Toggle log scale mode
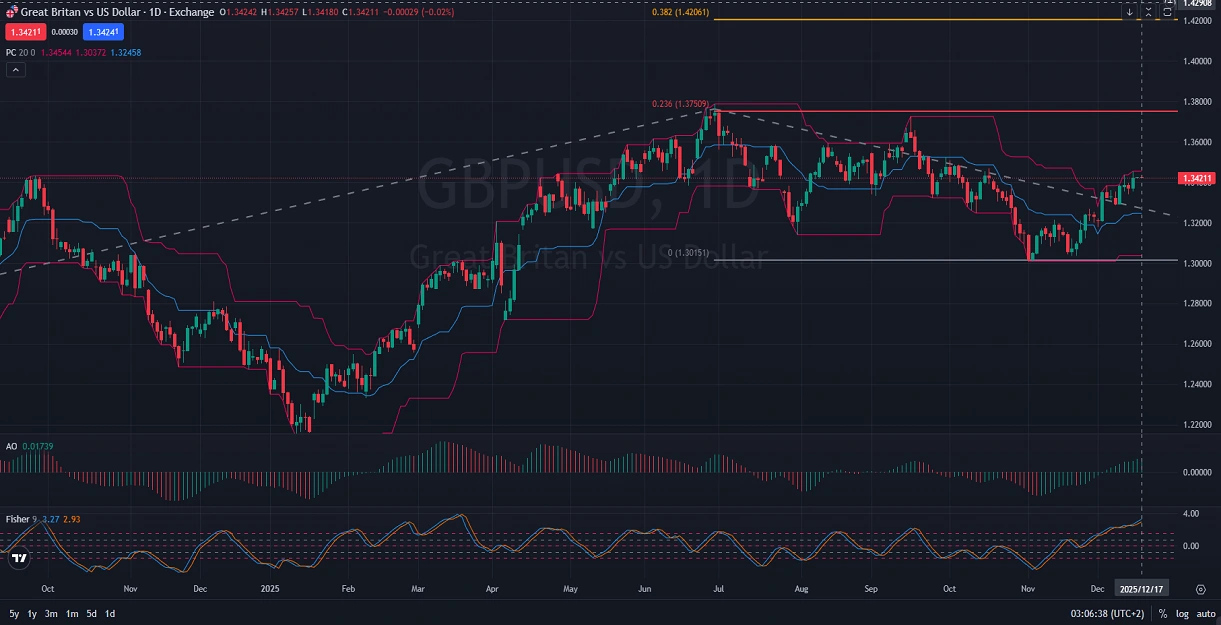 point(1181,613)
